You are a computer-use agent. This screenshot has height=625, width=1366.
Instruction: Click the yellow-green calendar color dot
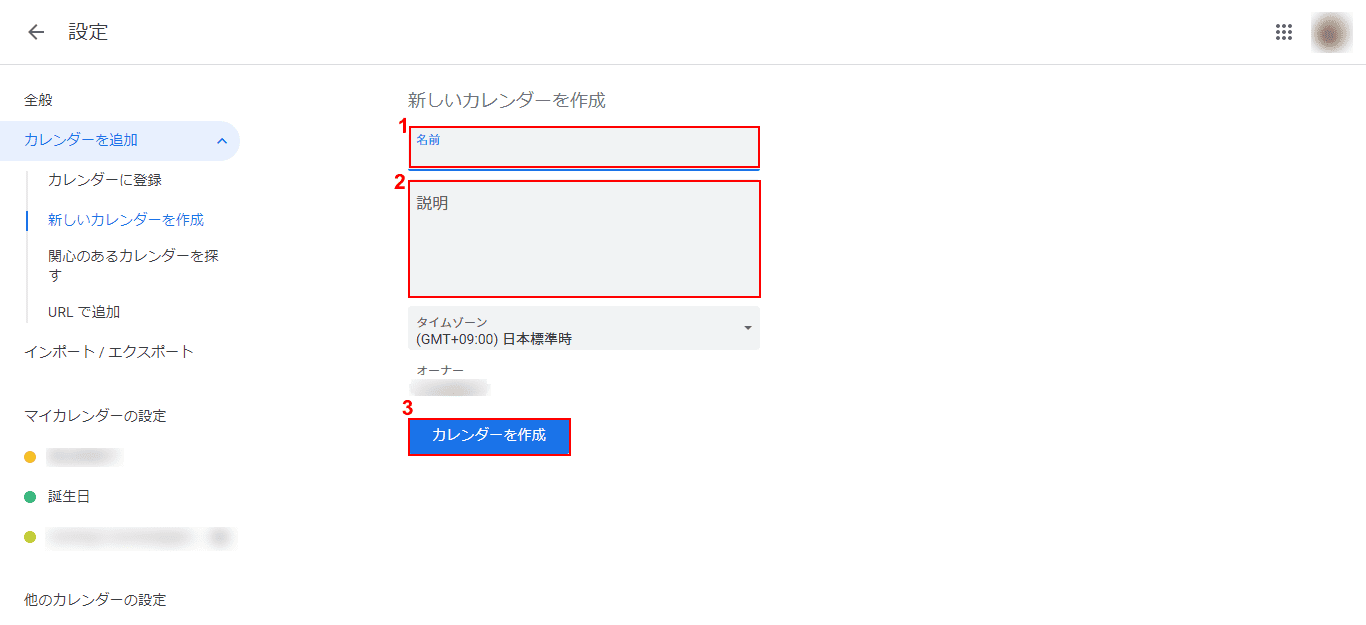pyautogui.click(x=30, y=537)
